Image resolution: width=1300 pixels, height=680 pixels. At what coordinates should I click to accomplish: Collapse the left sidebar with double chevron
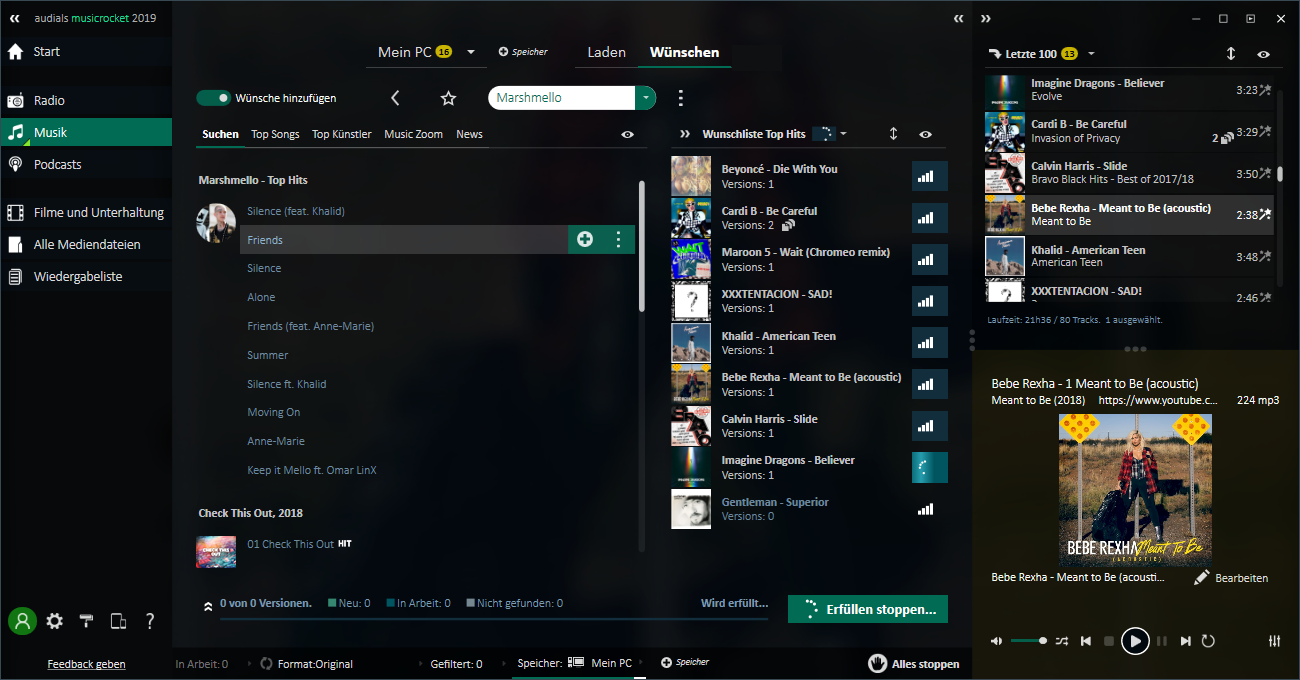15,18
